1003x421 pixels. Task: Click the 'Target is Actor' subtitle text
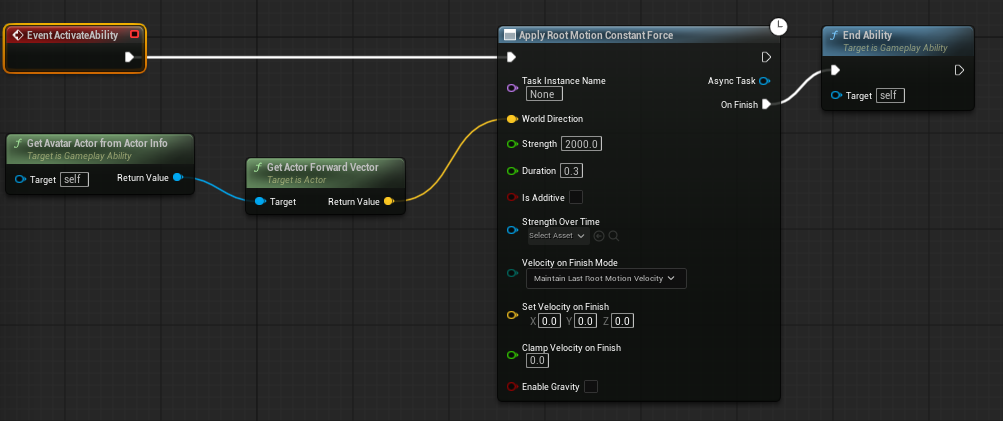click(296, 180)
